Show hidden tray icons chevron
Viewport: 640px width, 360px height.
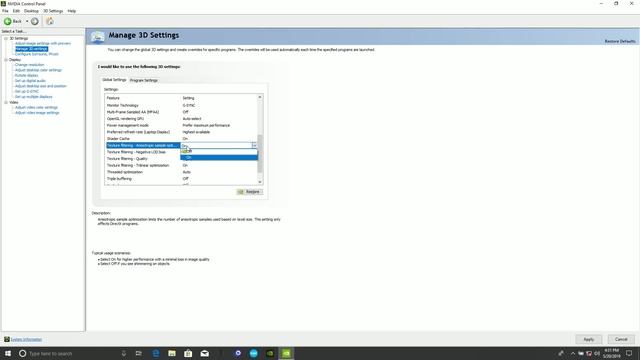click(573, 353)
